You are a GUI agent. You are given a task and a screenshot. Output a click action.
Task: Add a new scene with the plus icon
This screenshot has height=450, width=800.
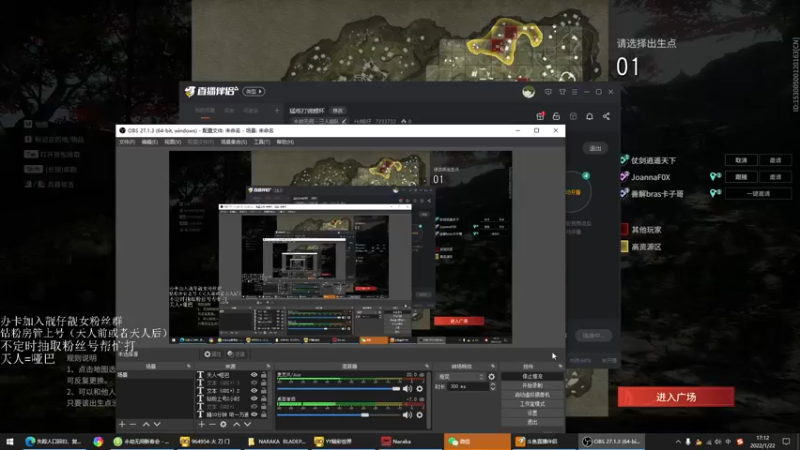[x=122, y=424]
